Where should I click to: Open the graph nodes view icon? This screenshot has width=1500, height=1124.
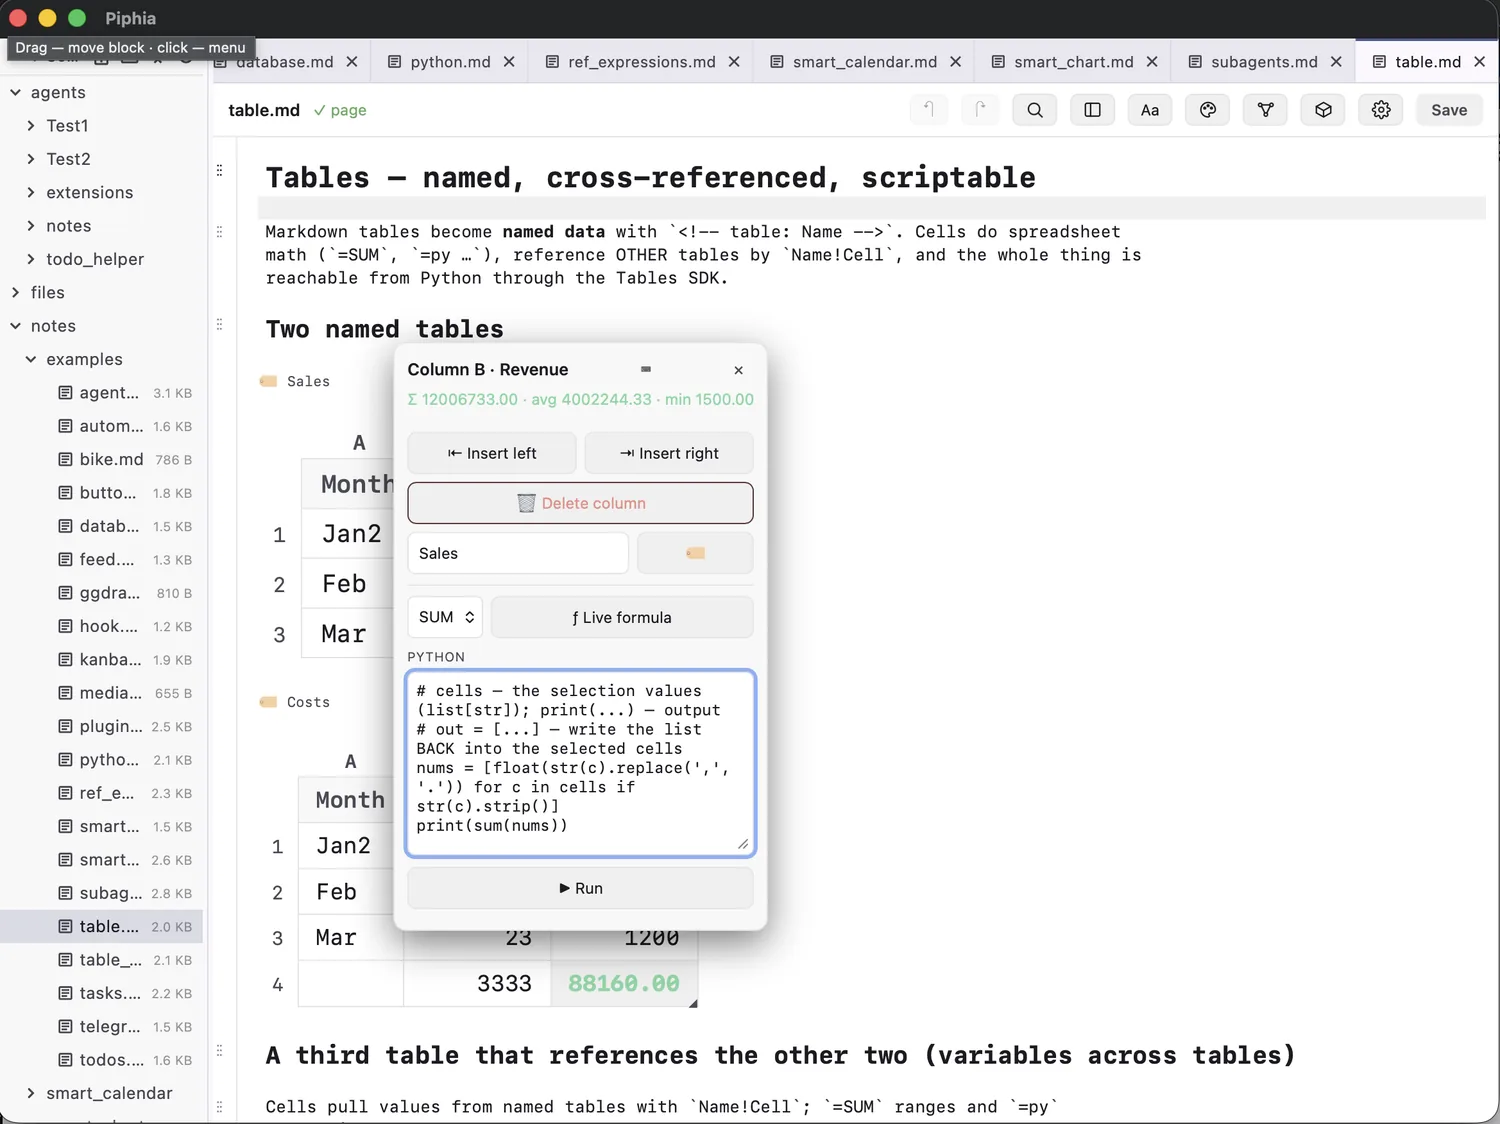coord(1265,110)
